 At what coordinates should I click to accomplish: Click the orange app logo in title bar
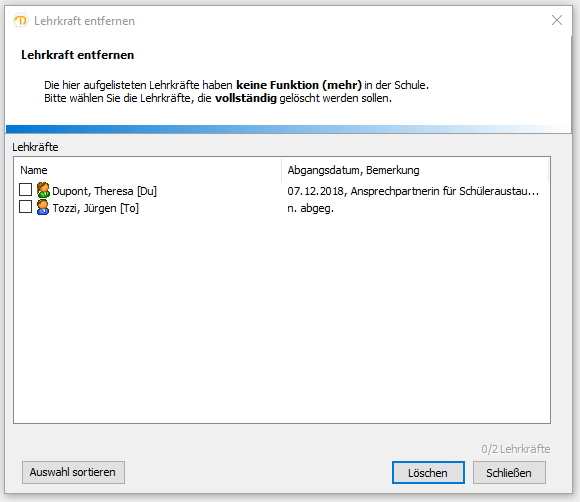coord(21,20)
